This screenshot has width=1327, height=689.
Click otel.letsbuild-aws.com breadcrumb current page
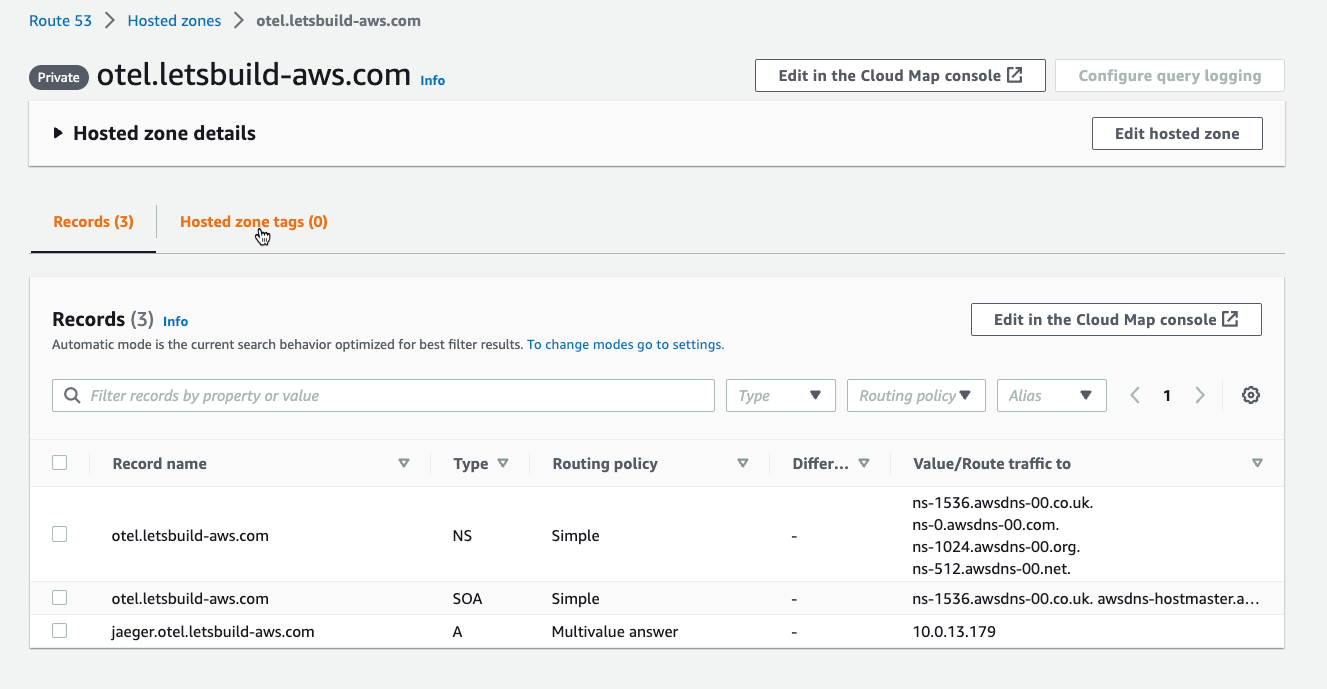[338, 20]
